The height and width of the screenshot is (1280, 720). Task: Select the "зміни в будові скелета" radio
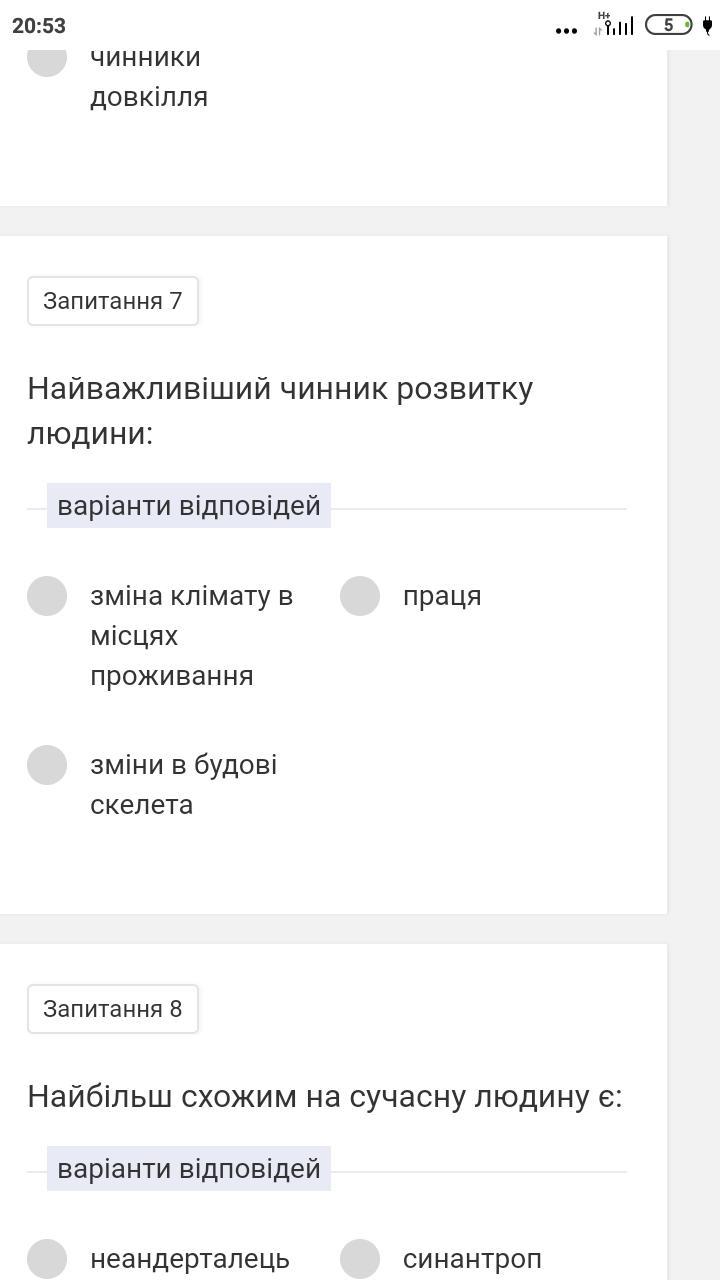point(47,765)
